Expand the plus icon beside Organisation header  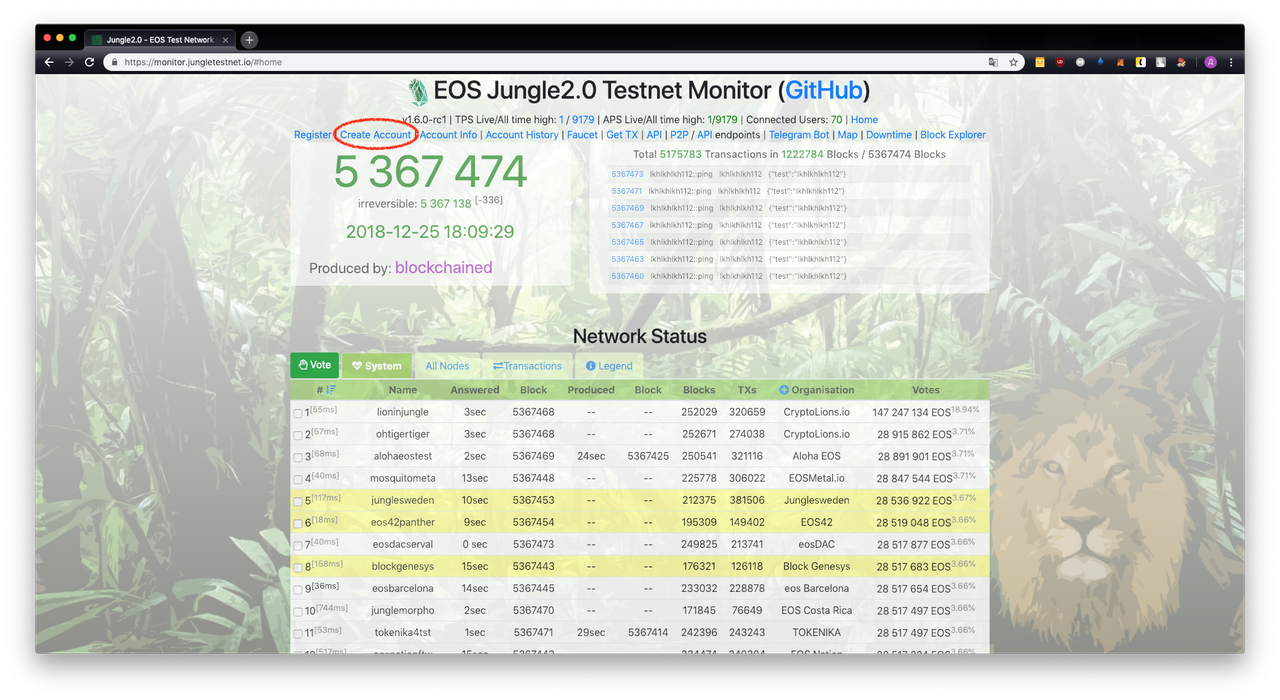click(x=784, y=390)
